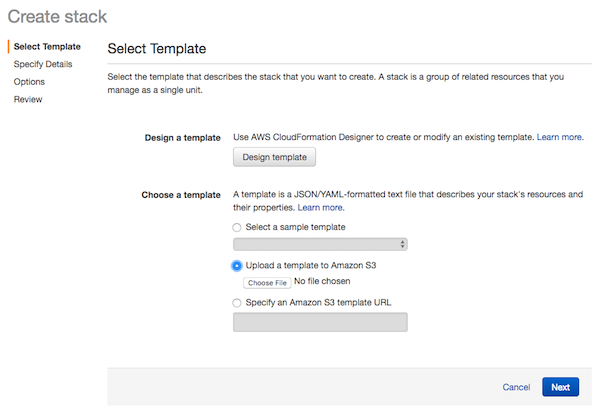The width and height of the screenshot is (600, 413).
Task: Click the Choose File button
Action: [x=267, y=283]
